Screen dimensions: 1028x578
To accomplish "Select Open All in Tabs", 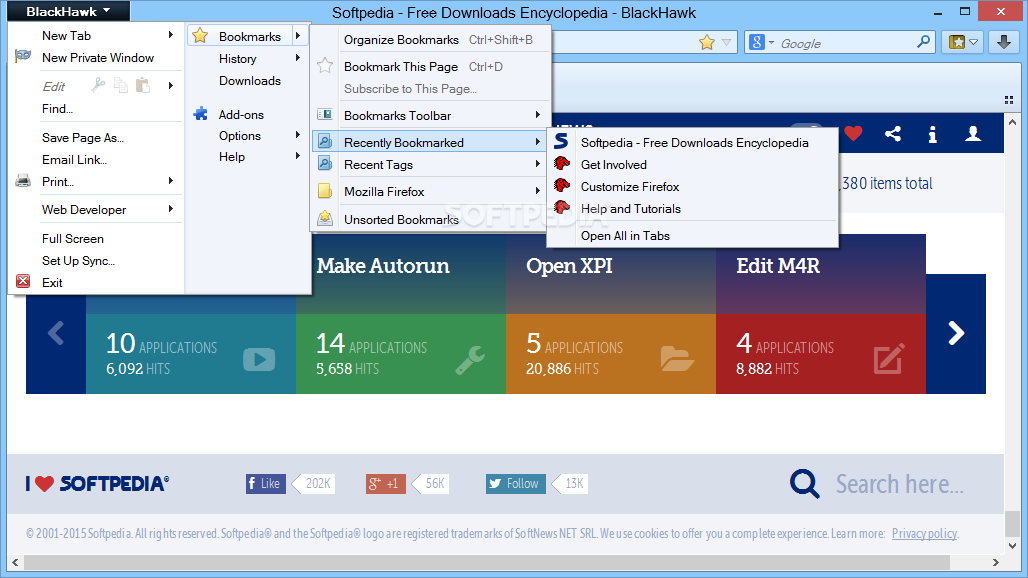I will point(625,236).
